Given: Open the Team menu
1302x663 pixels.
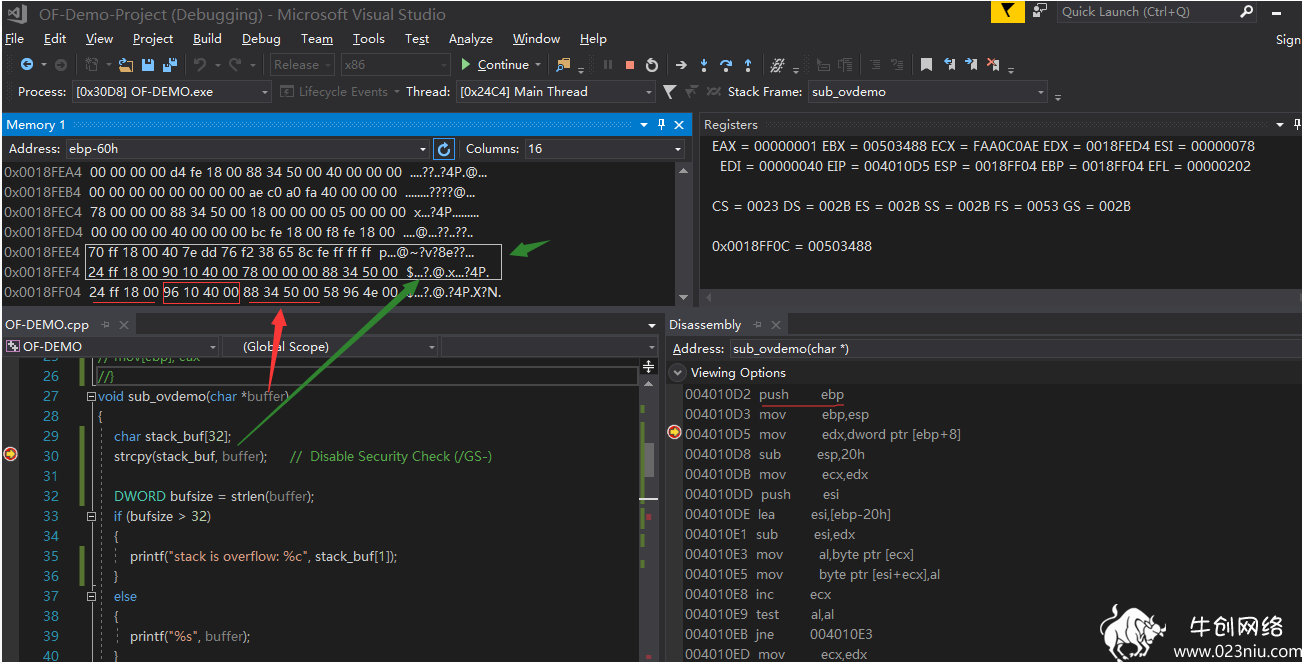Looking at the screenshot, I should coord(317,39).
